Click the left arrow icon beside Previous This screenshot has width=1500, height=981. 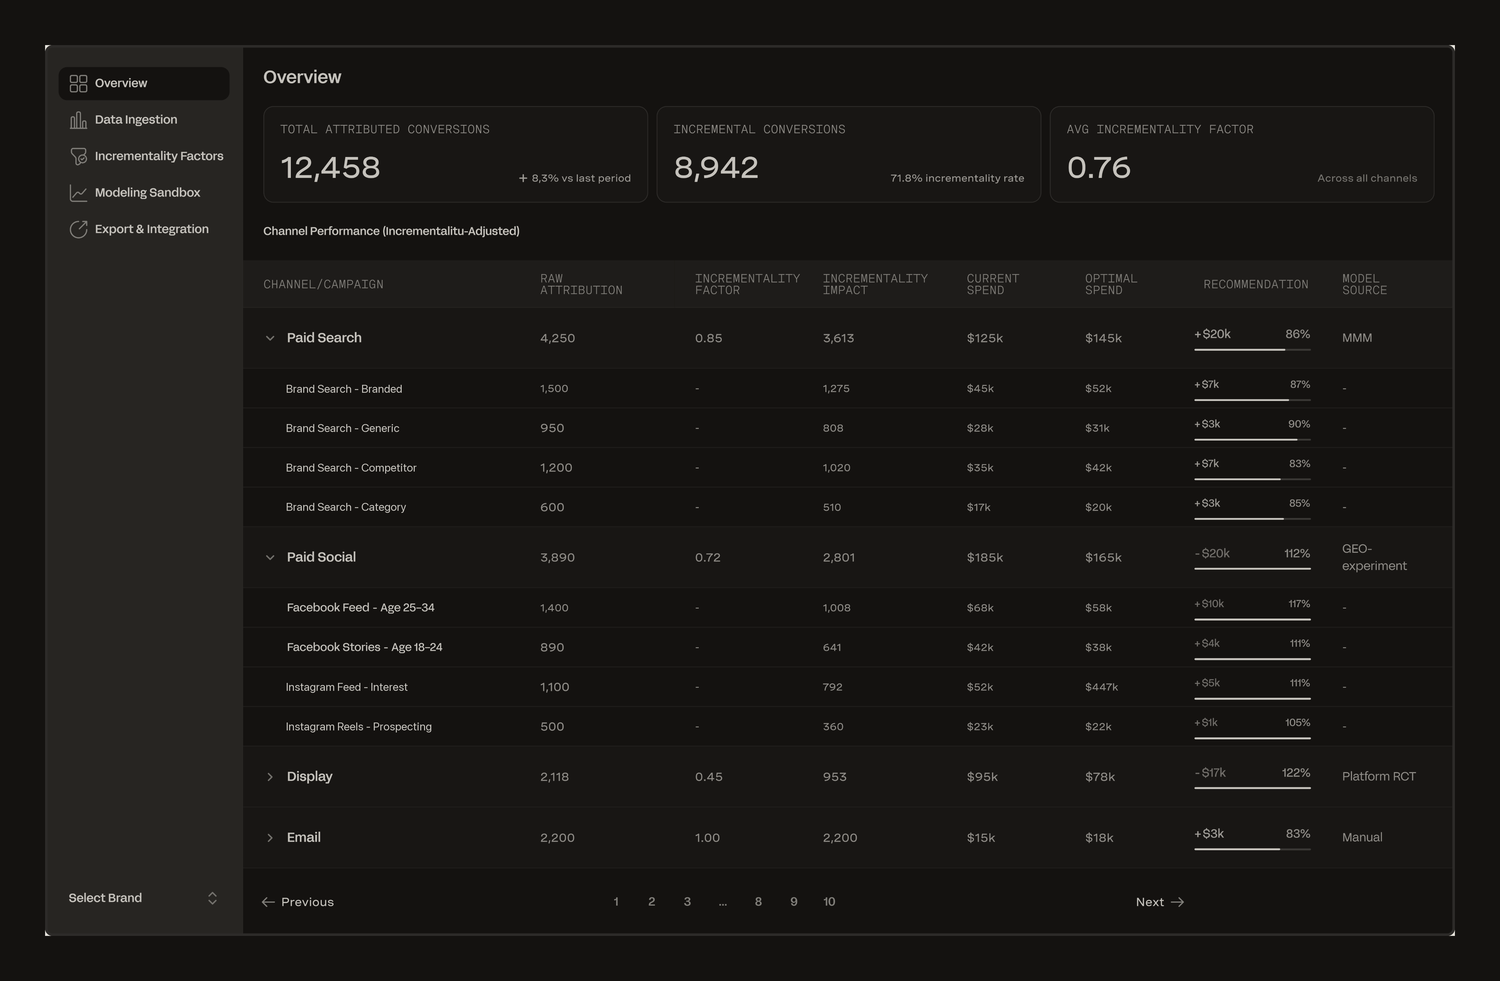pos(268,902)
